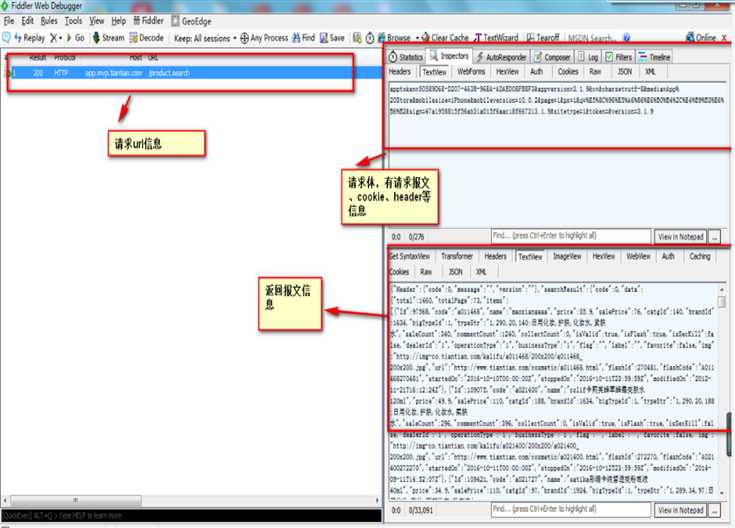Viewport: 735px width, 528px height.
Task: Select the app.mvp.tiantian.com session row
Action: [192, 73]
